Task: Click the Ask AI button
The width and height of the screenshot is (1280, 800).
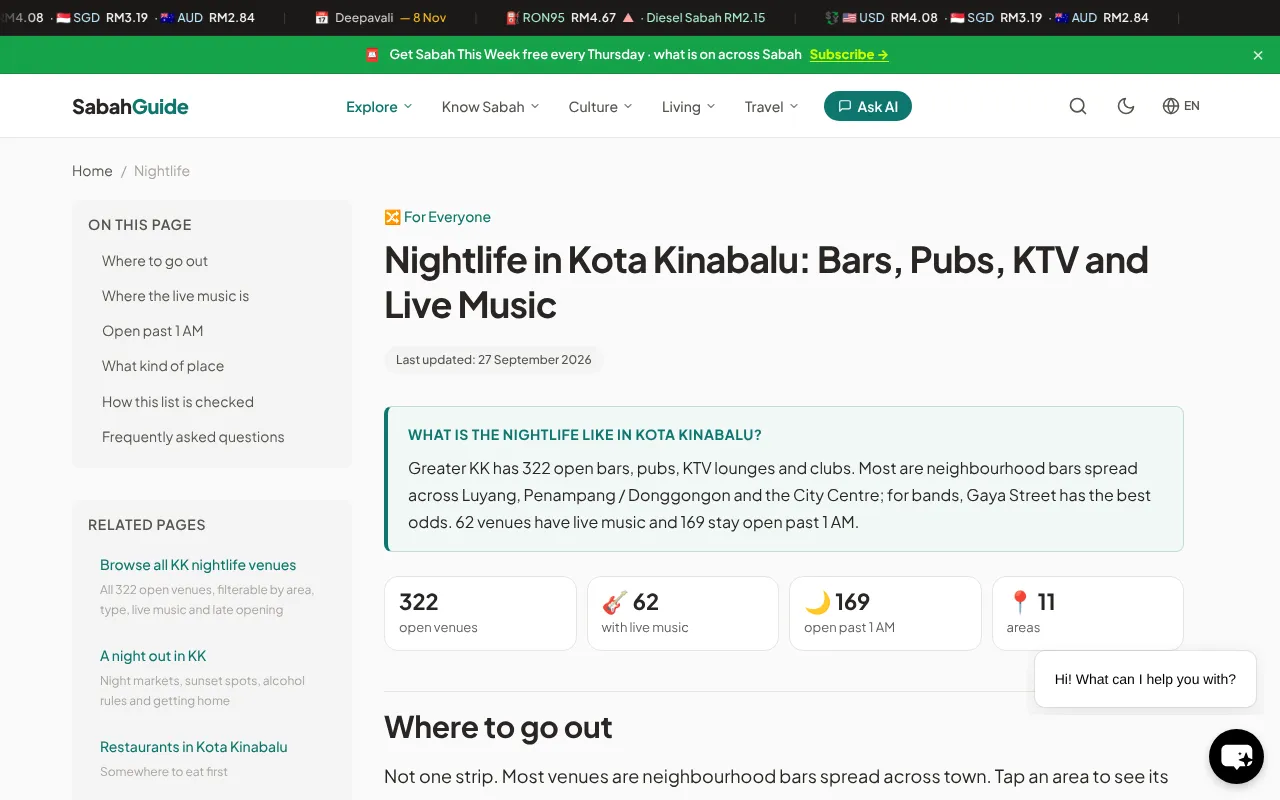Action: pos(868,106)
